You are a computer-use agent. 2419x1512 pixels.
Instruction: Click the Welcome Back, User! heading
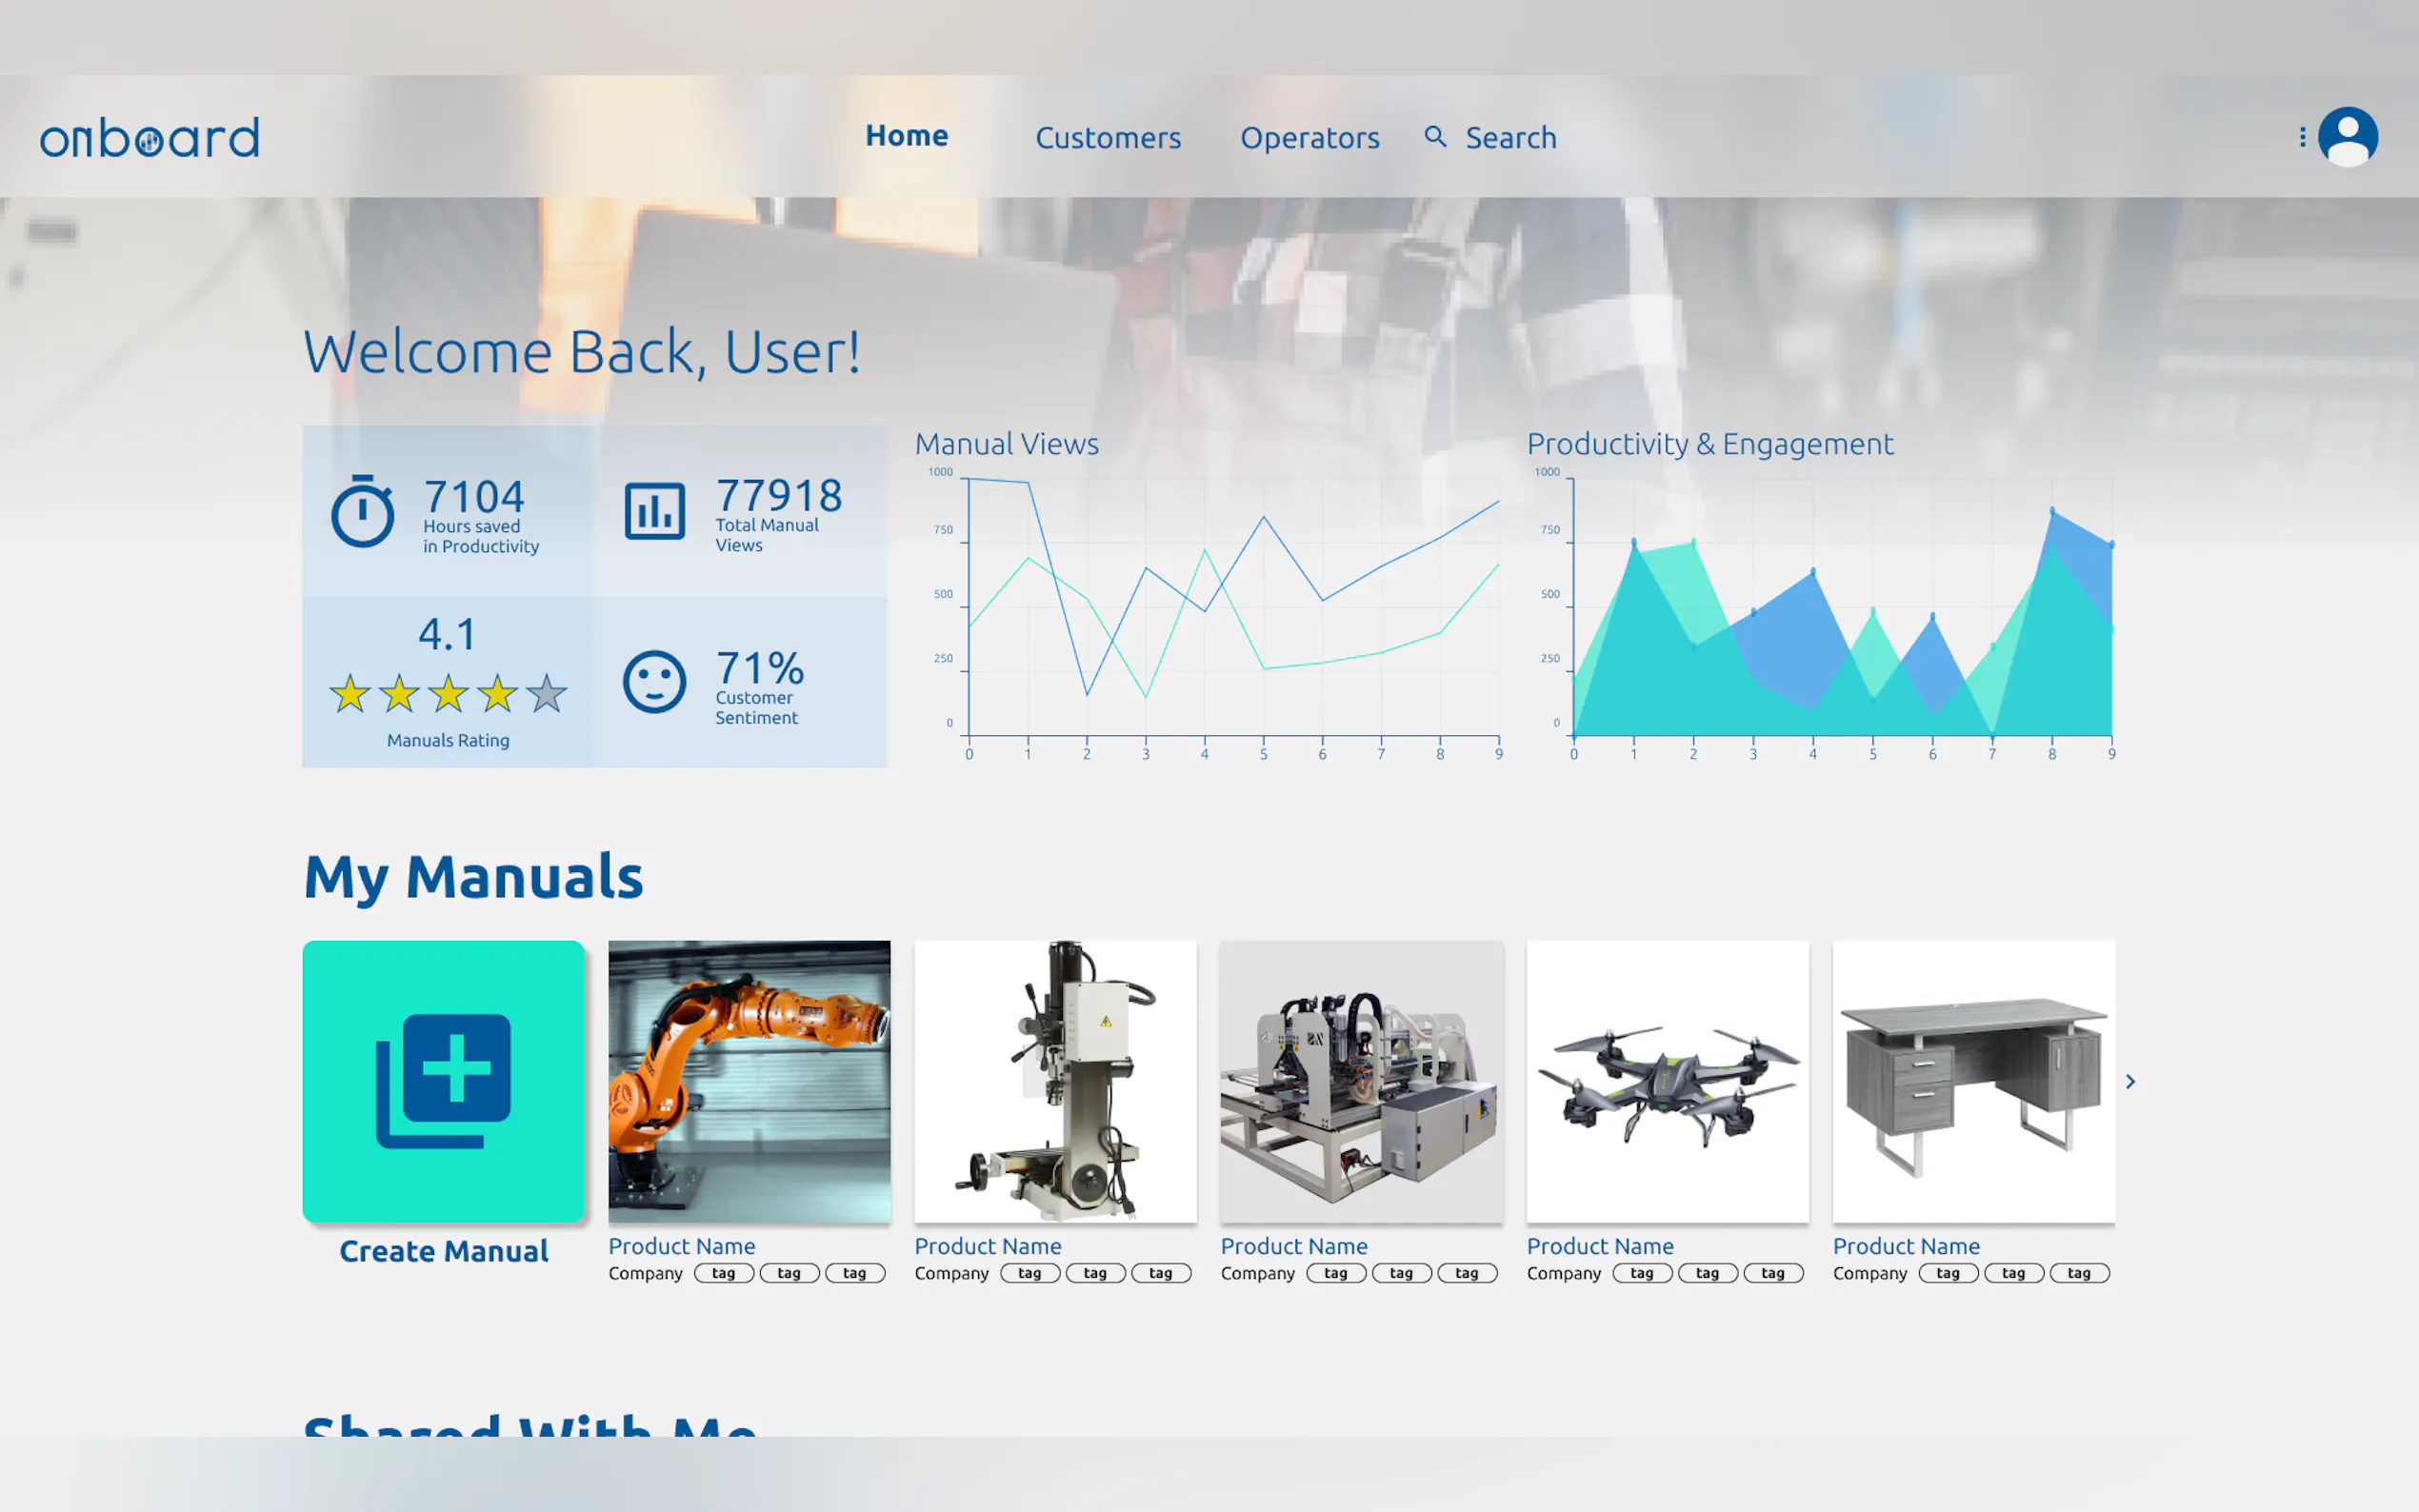(581, 352)
